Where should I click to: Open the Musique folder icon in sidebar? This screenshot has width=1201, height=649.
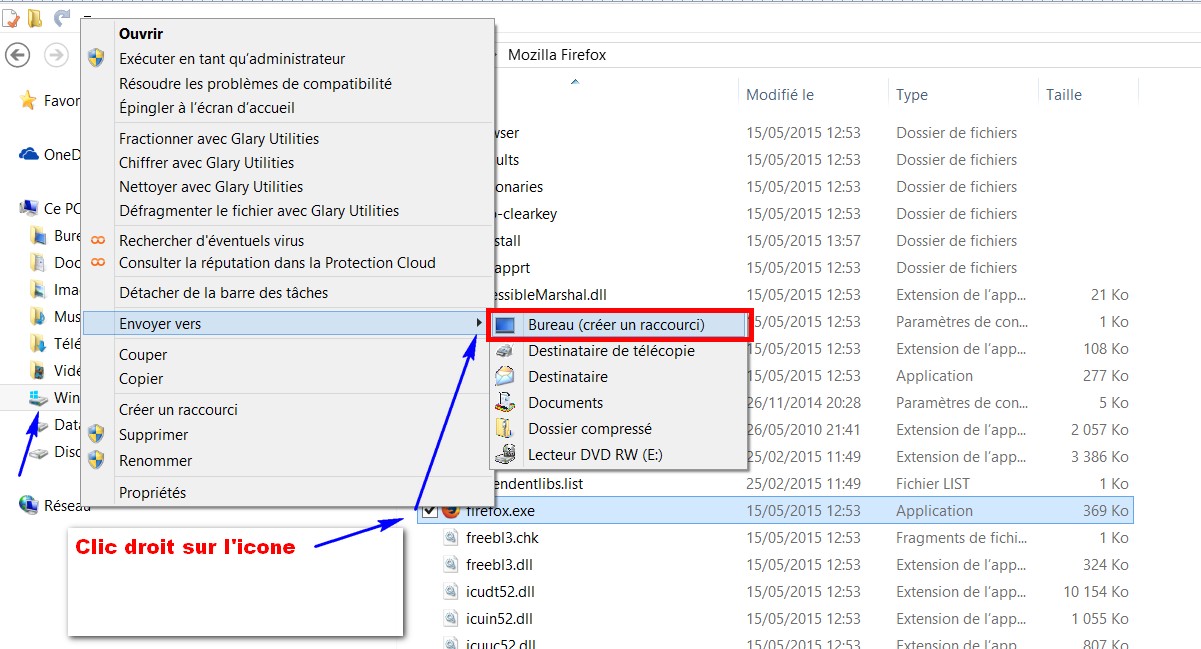pos(39,317)
